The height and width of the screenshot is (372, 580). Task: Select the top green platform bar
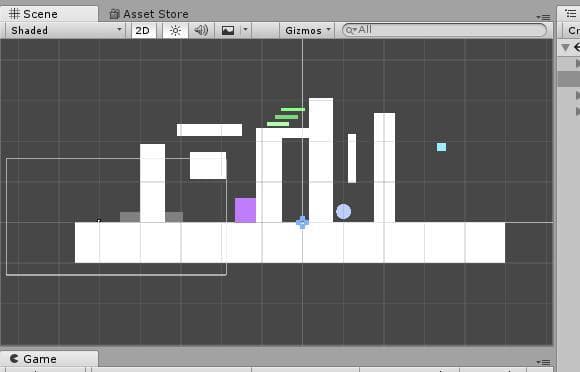pos(293,109)
